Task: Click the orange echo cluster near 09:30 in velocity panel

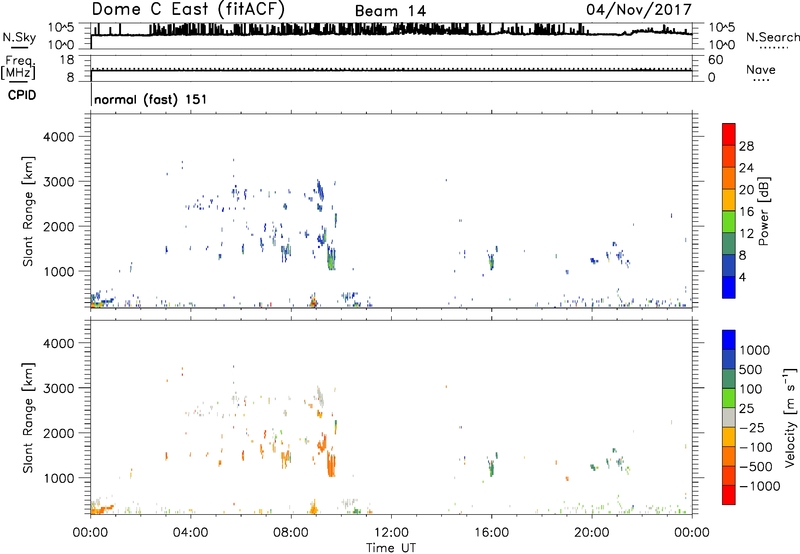Action: (332, 463)
